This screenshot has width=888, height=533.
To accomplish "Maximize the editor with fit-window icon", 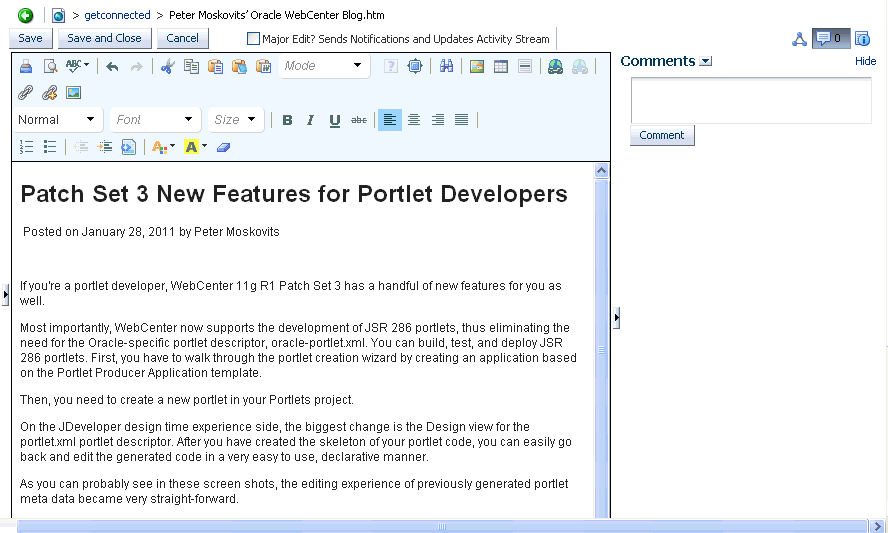I will [415, 66].
